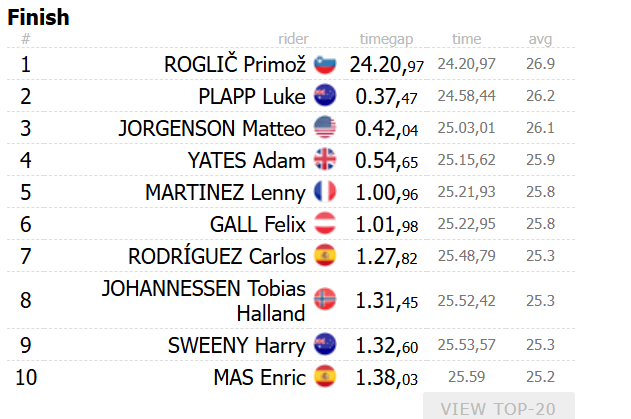The width and height of the screenshot is (631, 419).
Task: Open rider ROGLIČ Primož's profile link
Action: [235, 64]
